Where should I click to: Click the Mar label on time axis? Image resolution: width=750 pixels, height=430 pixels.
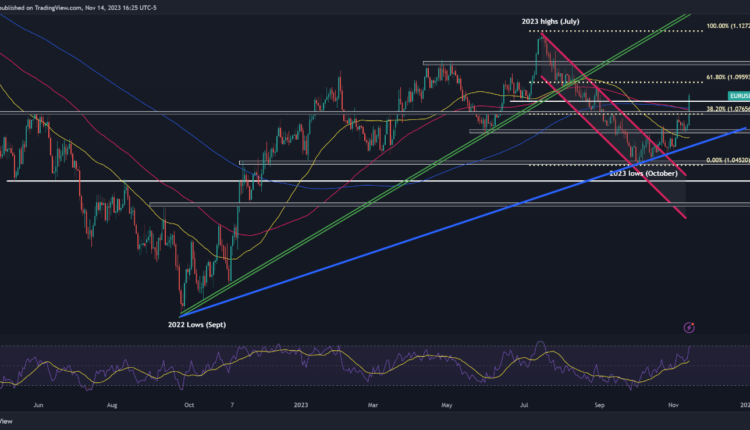pyautogui.click(x=374, y=407)
